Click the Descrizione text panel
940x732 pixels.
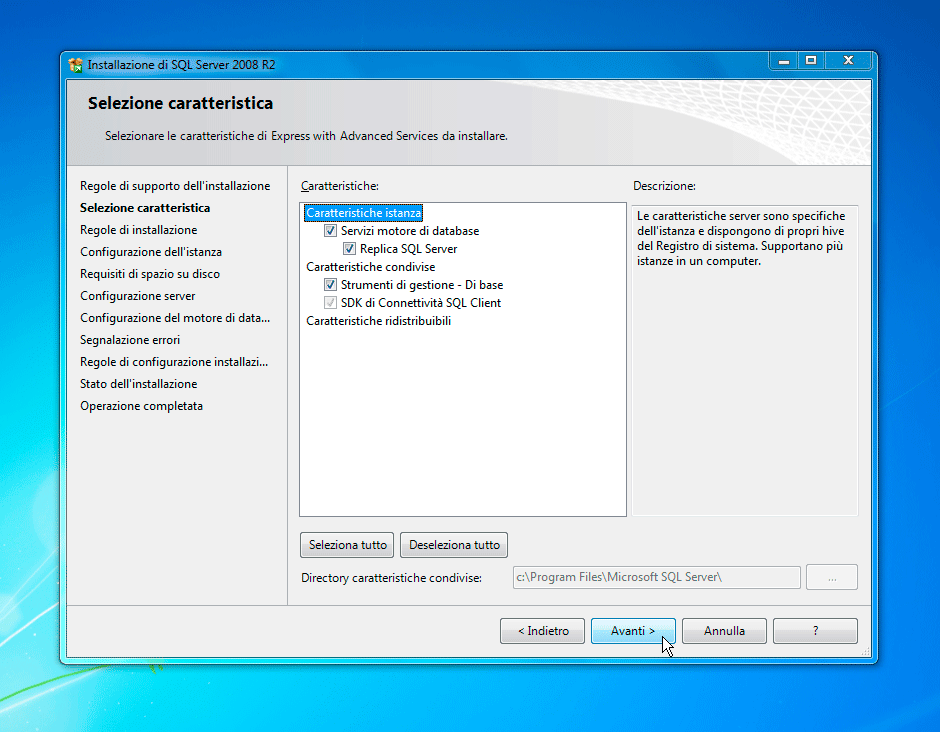(x=745, y=360)
